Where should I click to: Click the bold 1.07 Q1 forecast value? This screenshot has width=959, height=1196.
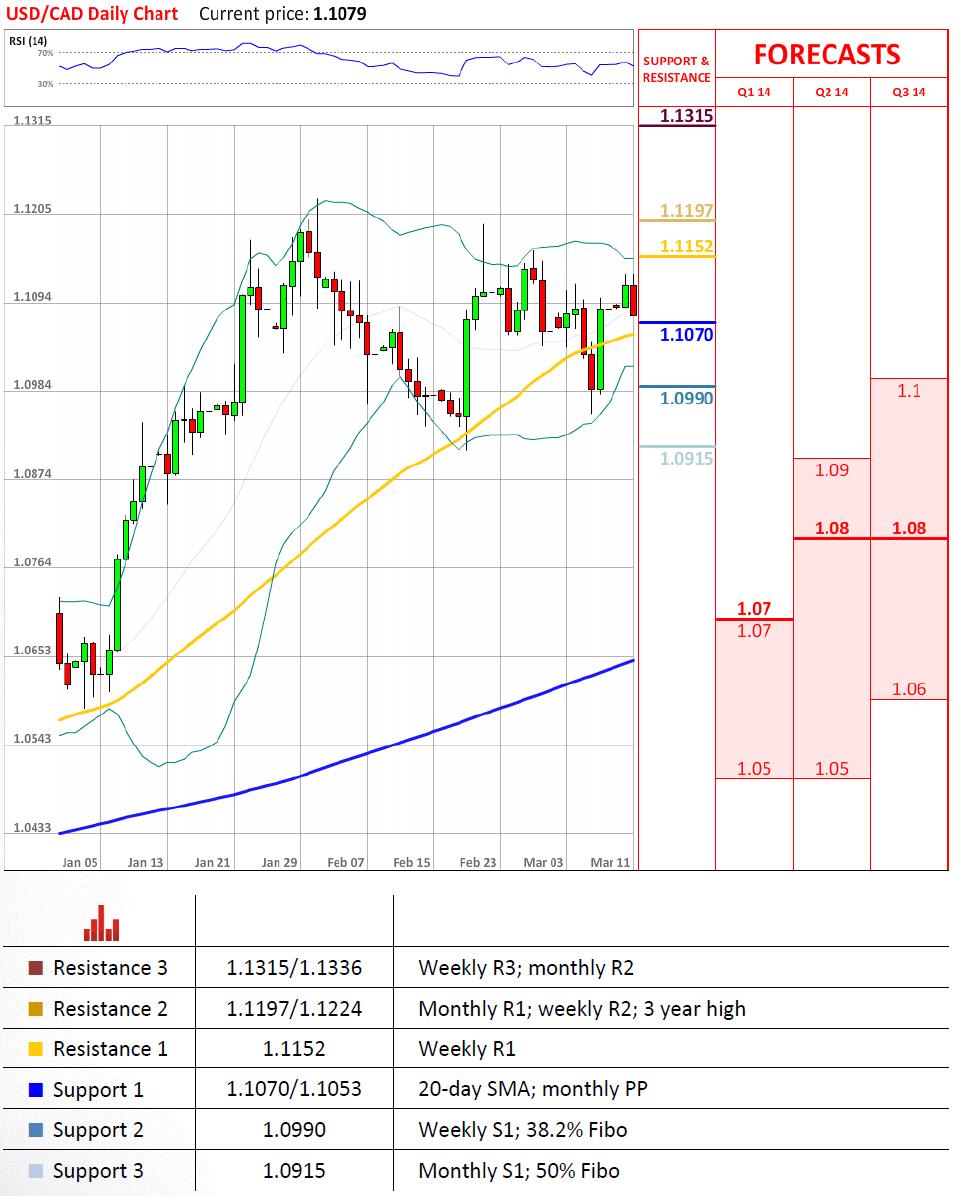(754, 608)
